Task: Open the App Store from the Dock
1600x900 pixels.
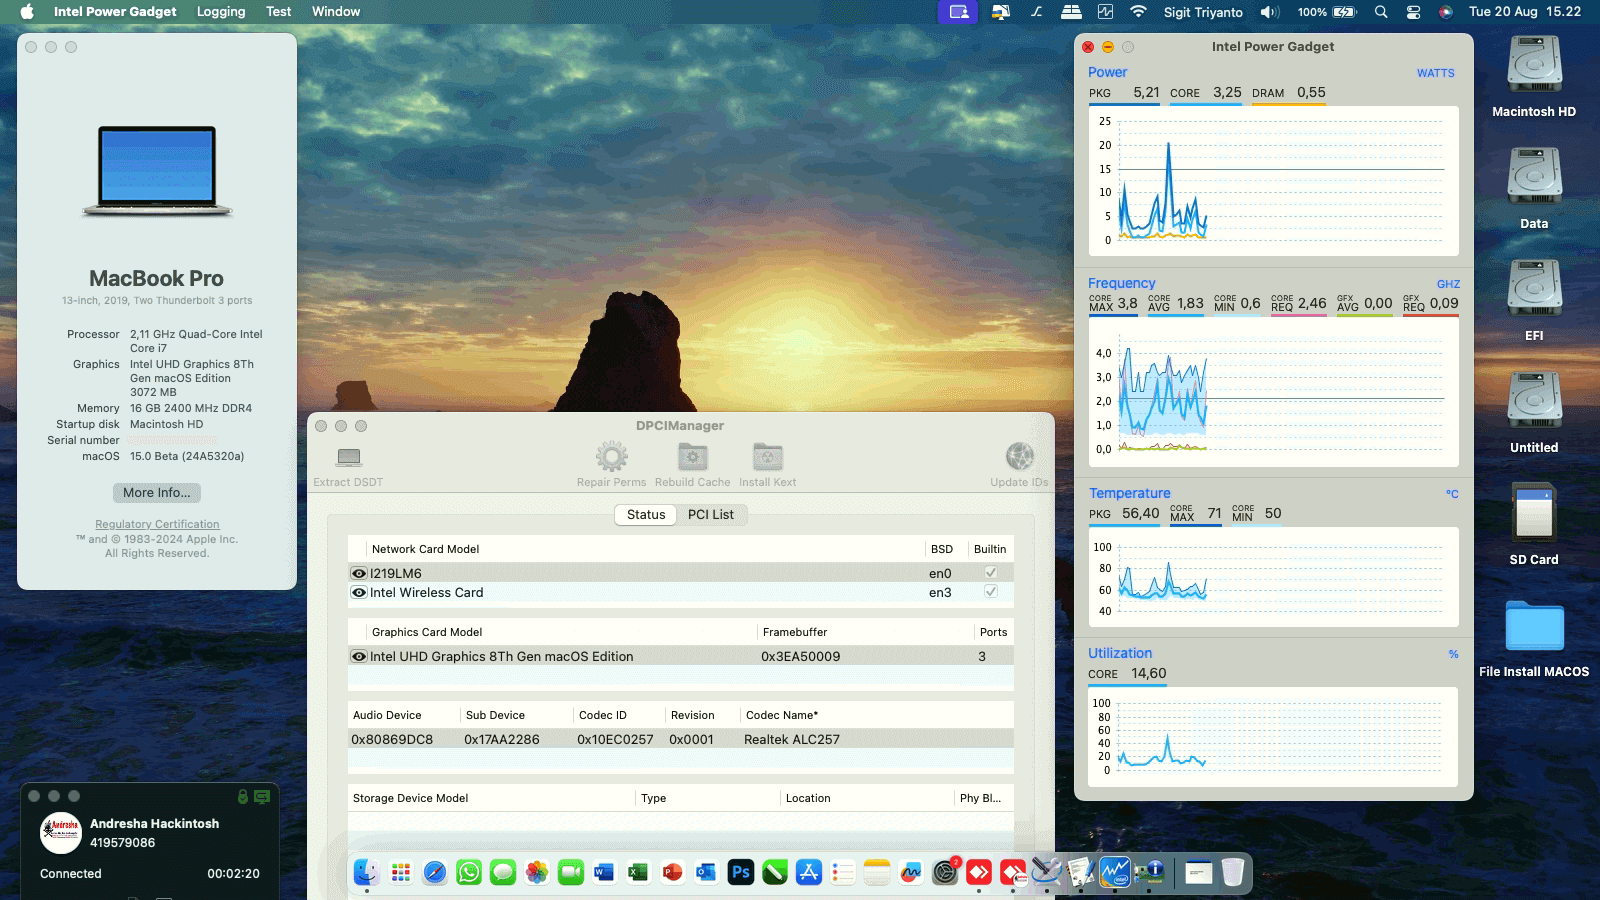Action: point(808,872)
